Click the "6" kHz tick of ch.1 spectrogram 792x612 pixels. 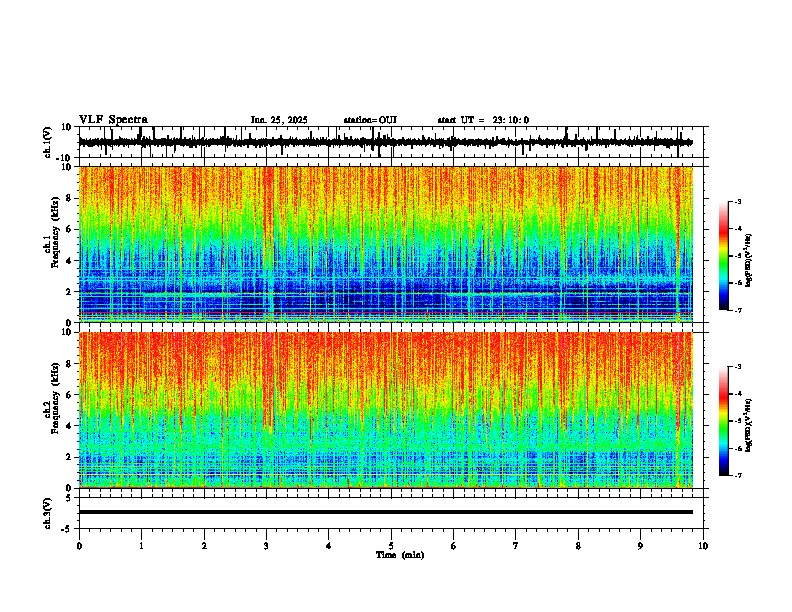70,229
